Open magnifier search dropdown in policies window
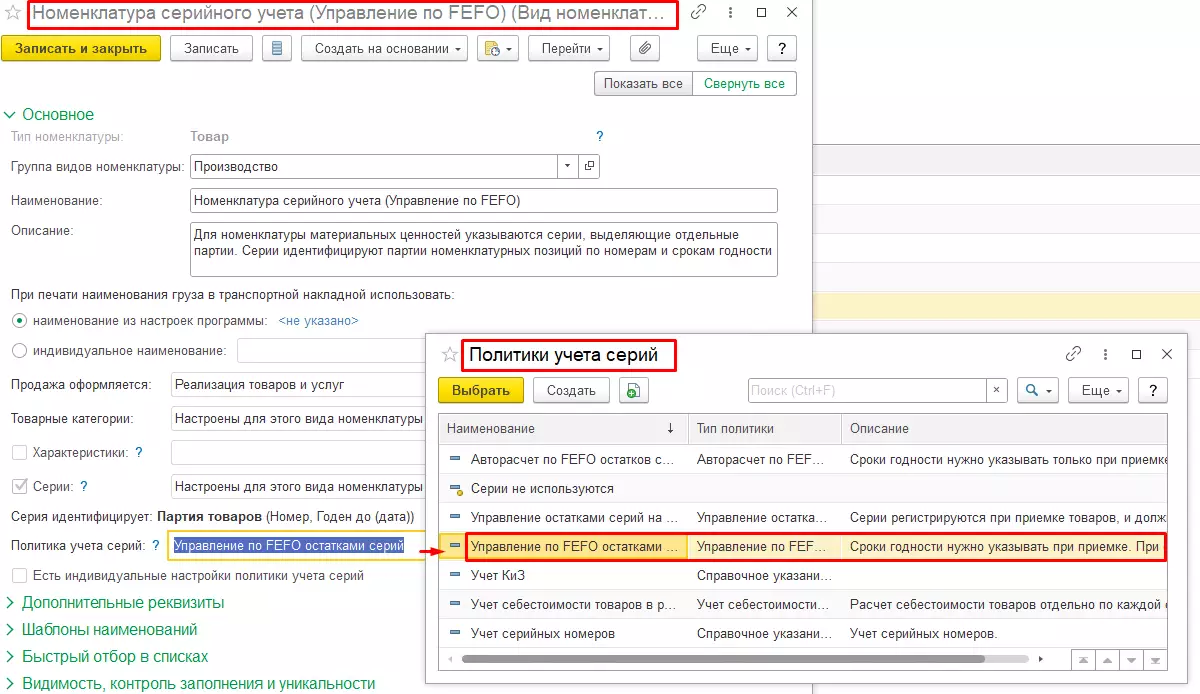The width and height of the screenshot is (1200, 694). (1038, 390)
